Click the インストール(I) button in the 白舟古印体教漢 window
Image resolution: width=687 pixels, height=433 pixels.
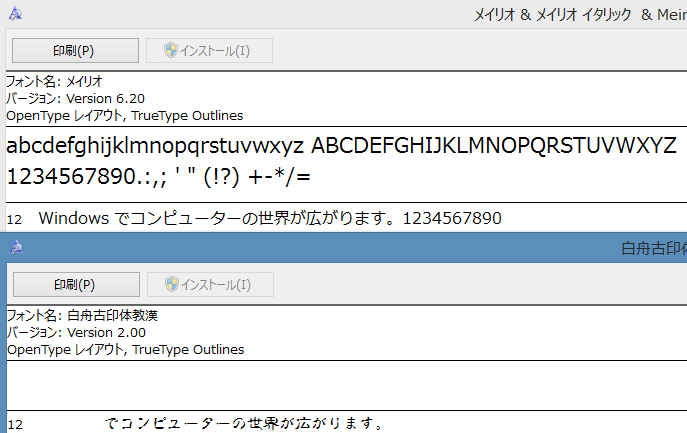tap(210, 284)
